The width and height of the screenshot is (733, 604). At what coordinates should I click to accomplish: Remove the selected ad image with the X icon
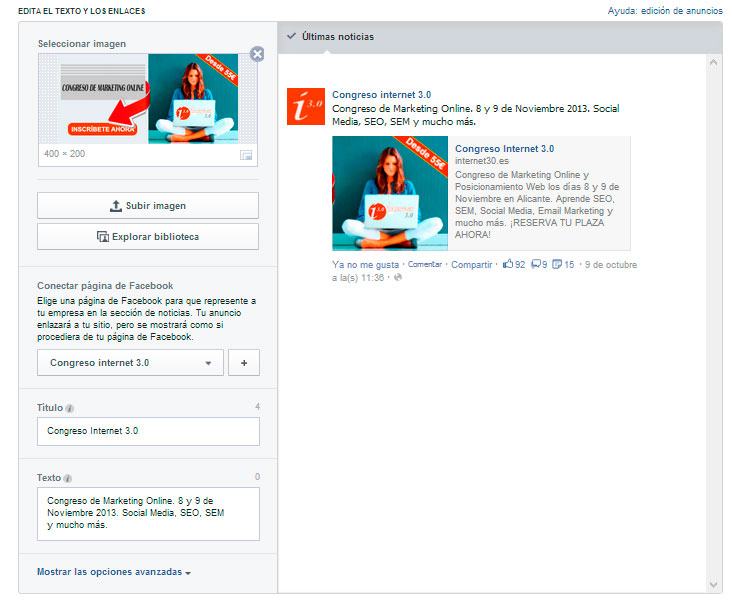pyautogui.click(x=257, y=54)
